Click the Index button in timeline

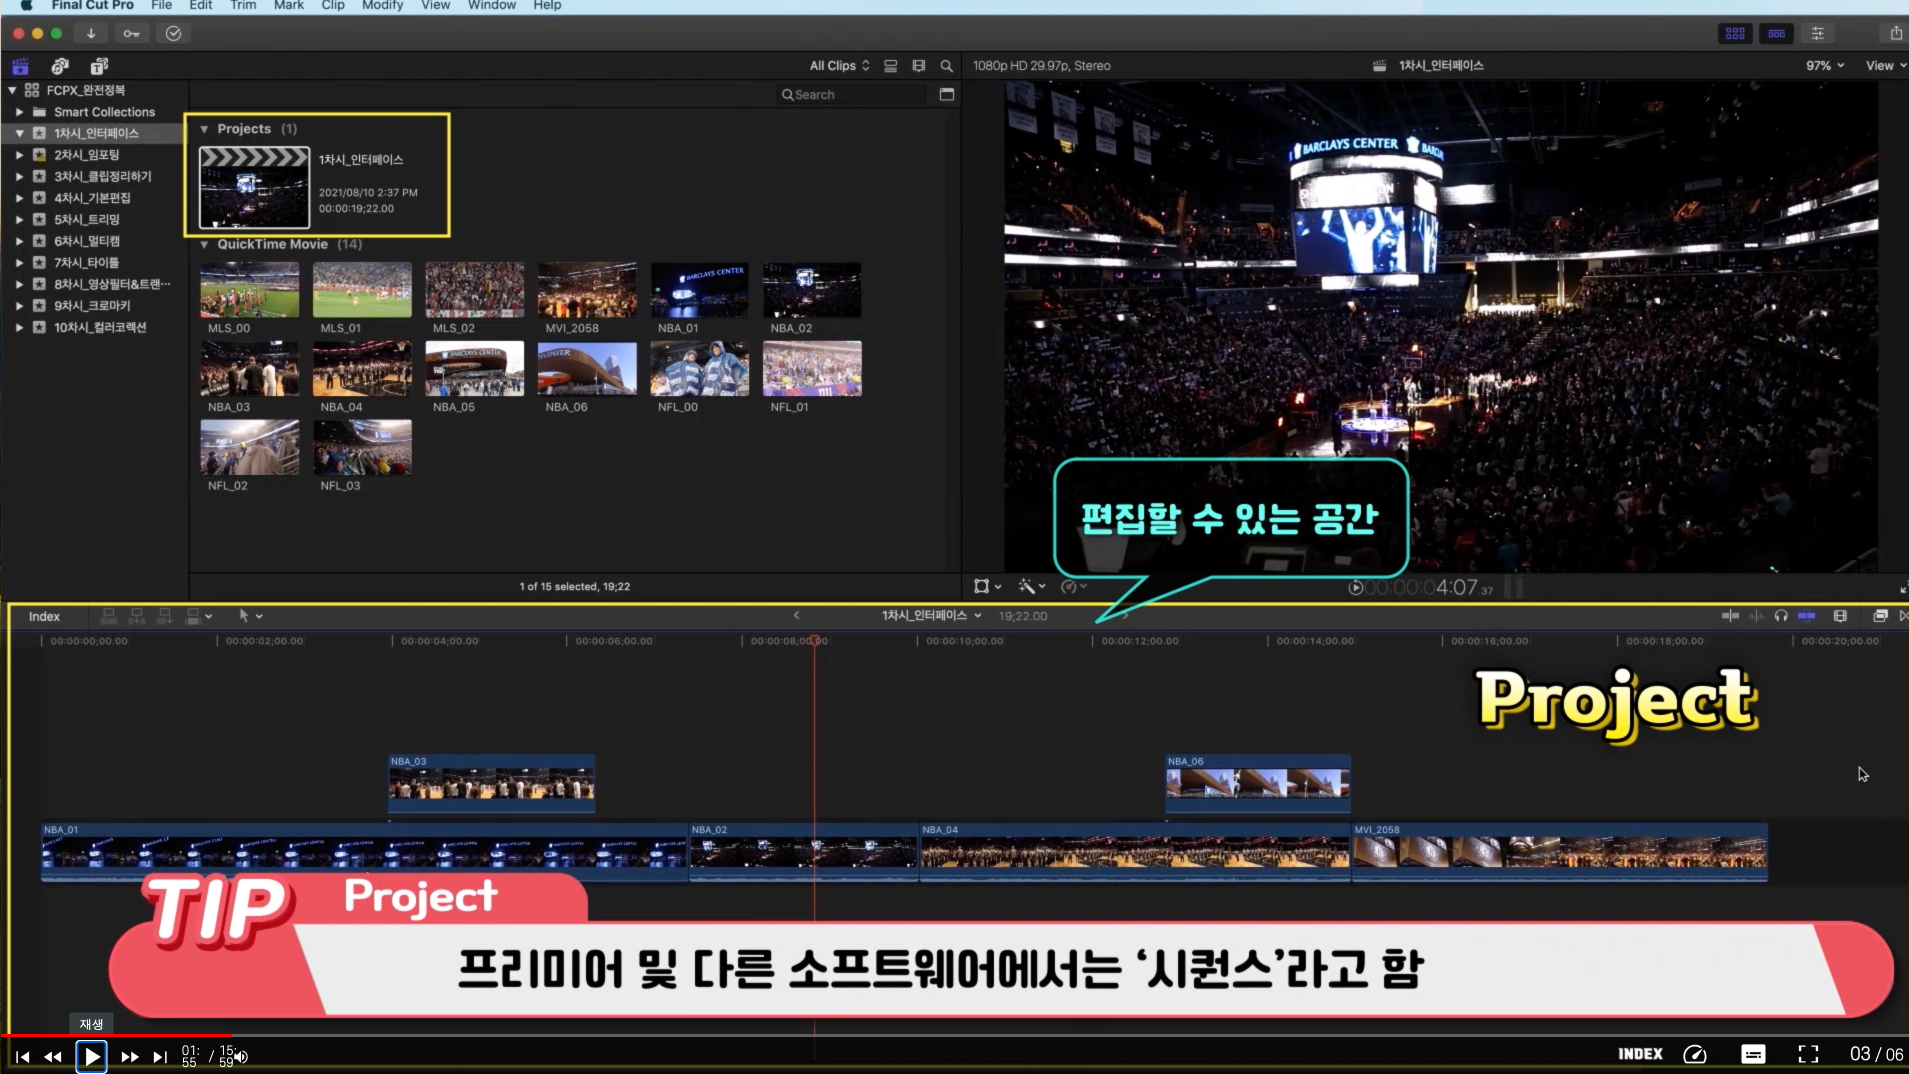(44, 616)
